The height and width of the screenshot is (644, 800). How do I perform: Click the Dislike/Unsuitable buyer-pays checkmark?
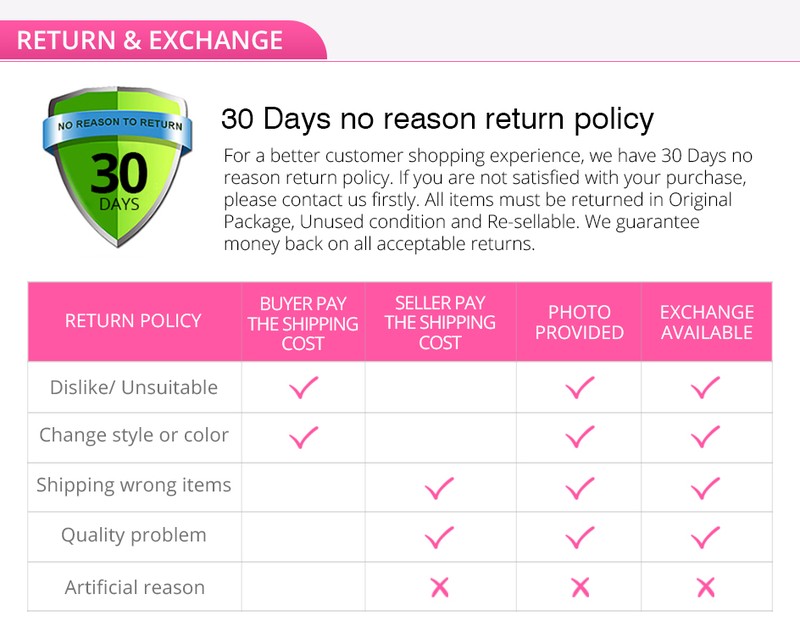303,387
